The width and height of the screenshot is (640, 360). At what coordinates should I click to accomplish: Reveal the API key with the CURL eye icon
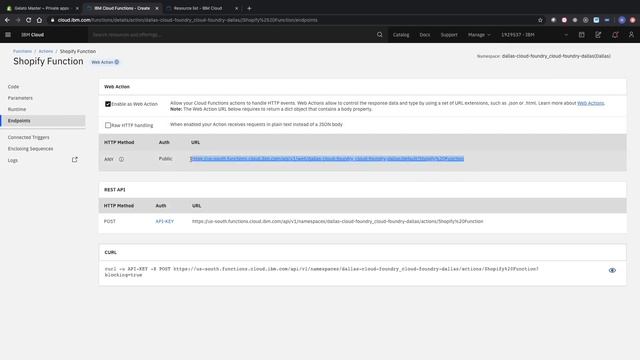tap(612, 270)
